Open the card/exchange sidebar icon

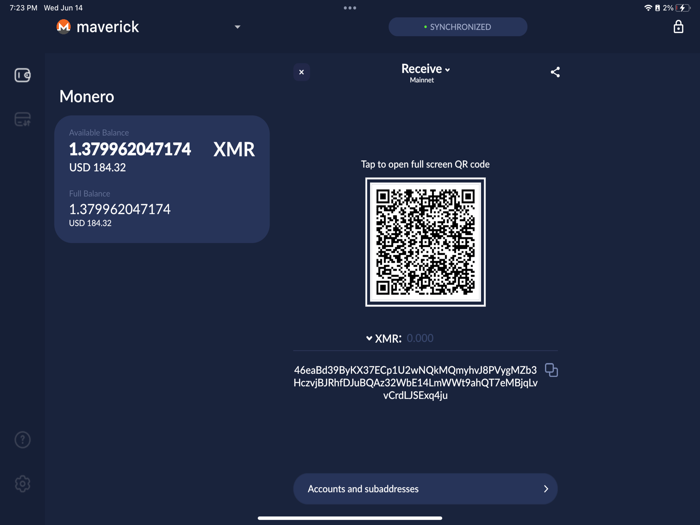pos(22,119)
